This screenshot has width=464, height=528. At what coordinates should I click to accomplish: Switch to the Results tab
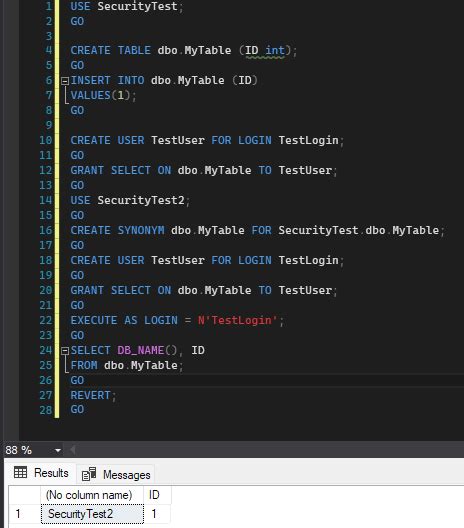coord(41,473)
